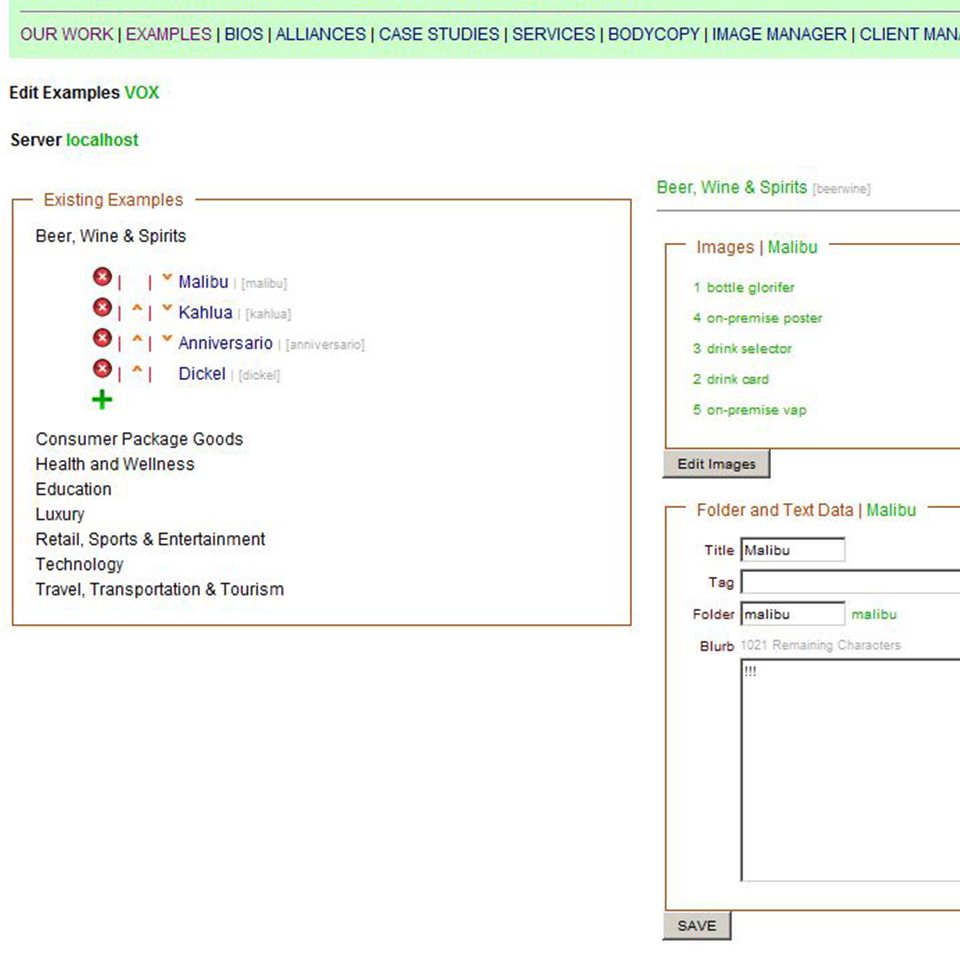Open the Dickel example
The image size is (960, 960).
[202, 373]
